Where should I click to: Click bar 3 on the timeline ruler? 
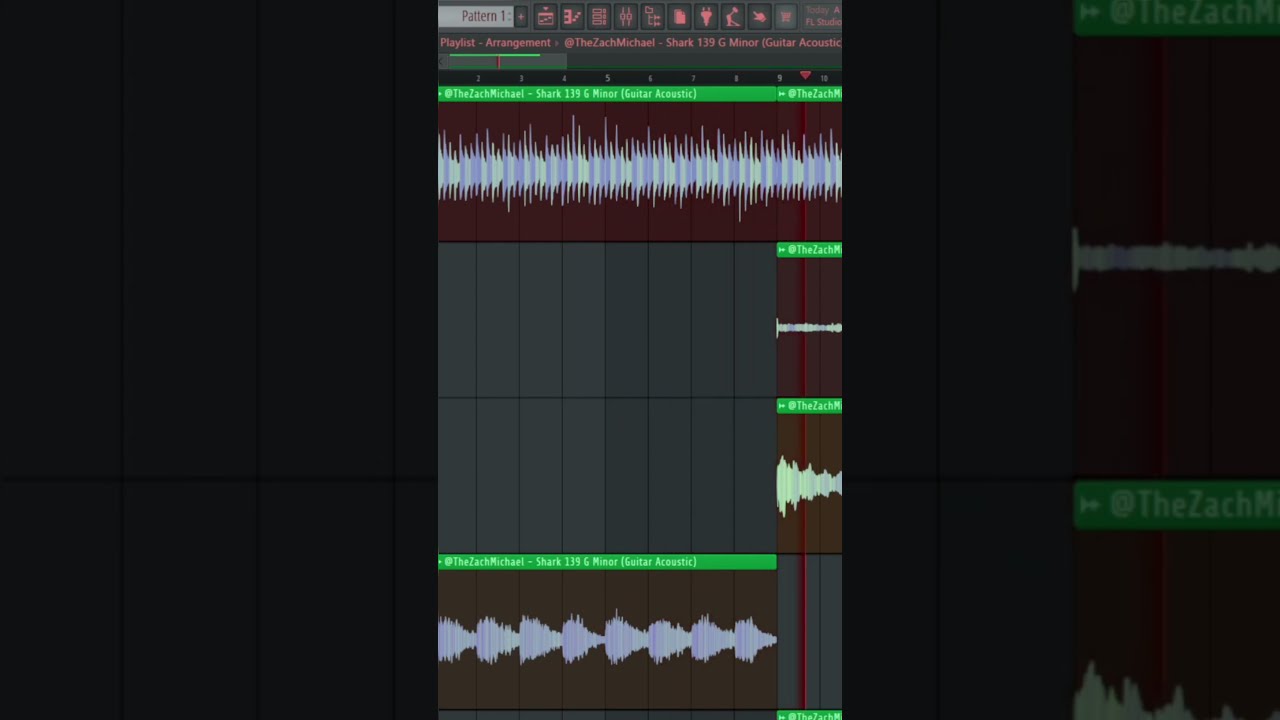521,78
